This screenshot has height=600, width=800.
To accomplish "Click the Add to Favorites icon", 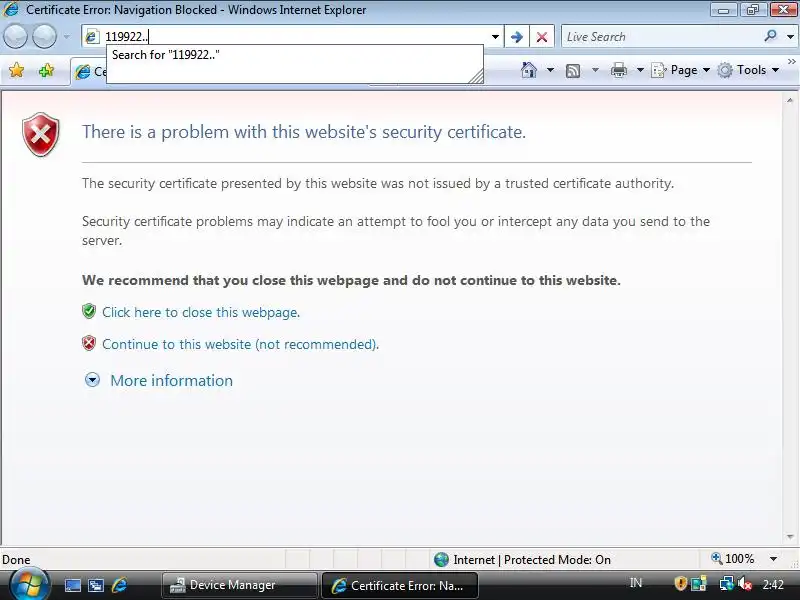I will 46,70.
